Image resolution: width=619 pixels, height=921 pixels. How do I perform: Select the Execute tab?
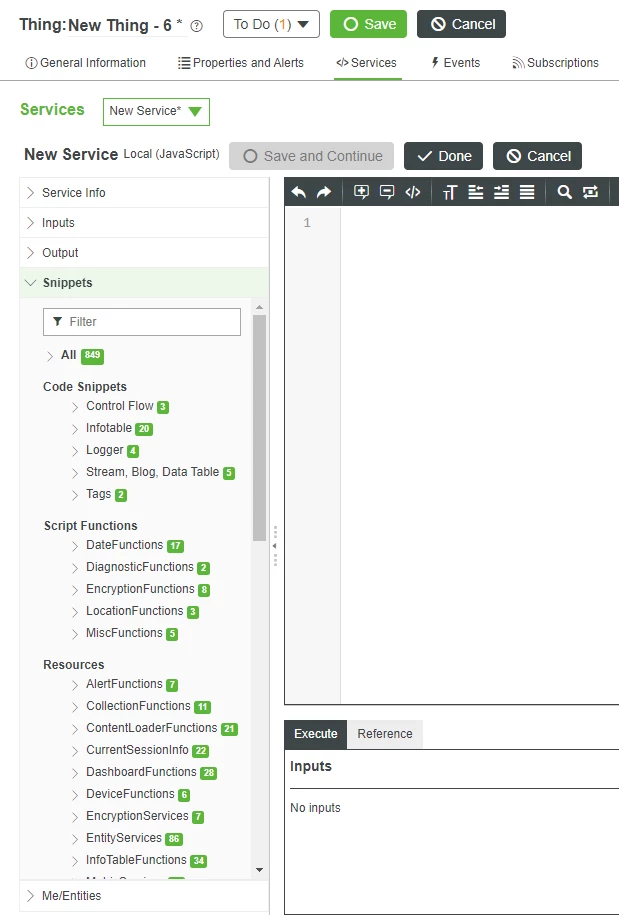coord(316,734)
